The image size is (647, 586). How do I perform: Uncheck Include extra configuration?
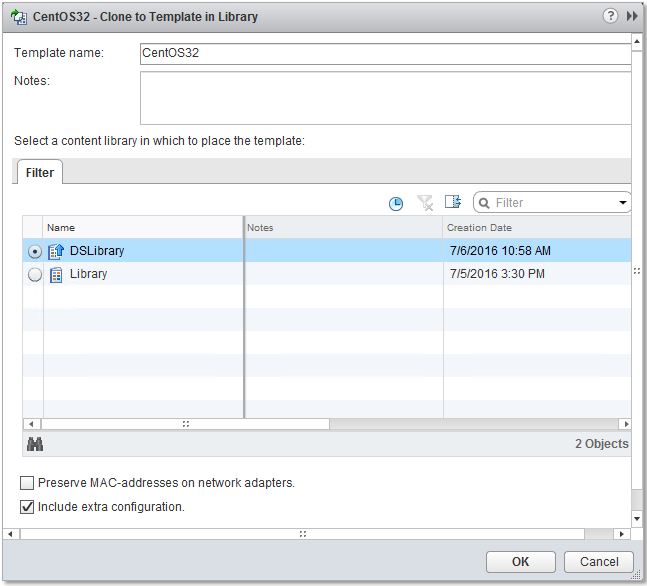point(27,507)
